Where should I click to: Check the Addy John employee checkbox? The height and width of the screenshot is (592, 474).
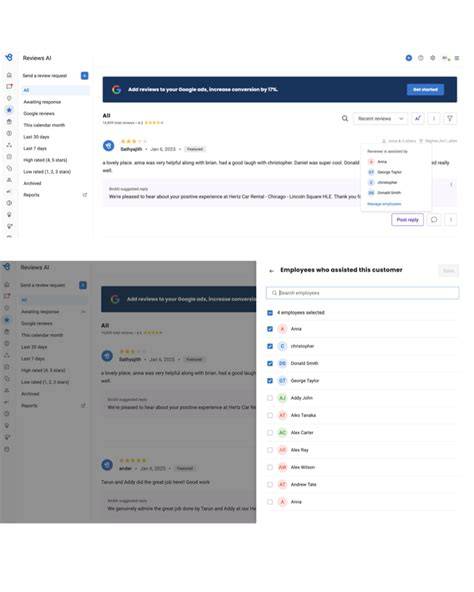click(270, 398)
